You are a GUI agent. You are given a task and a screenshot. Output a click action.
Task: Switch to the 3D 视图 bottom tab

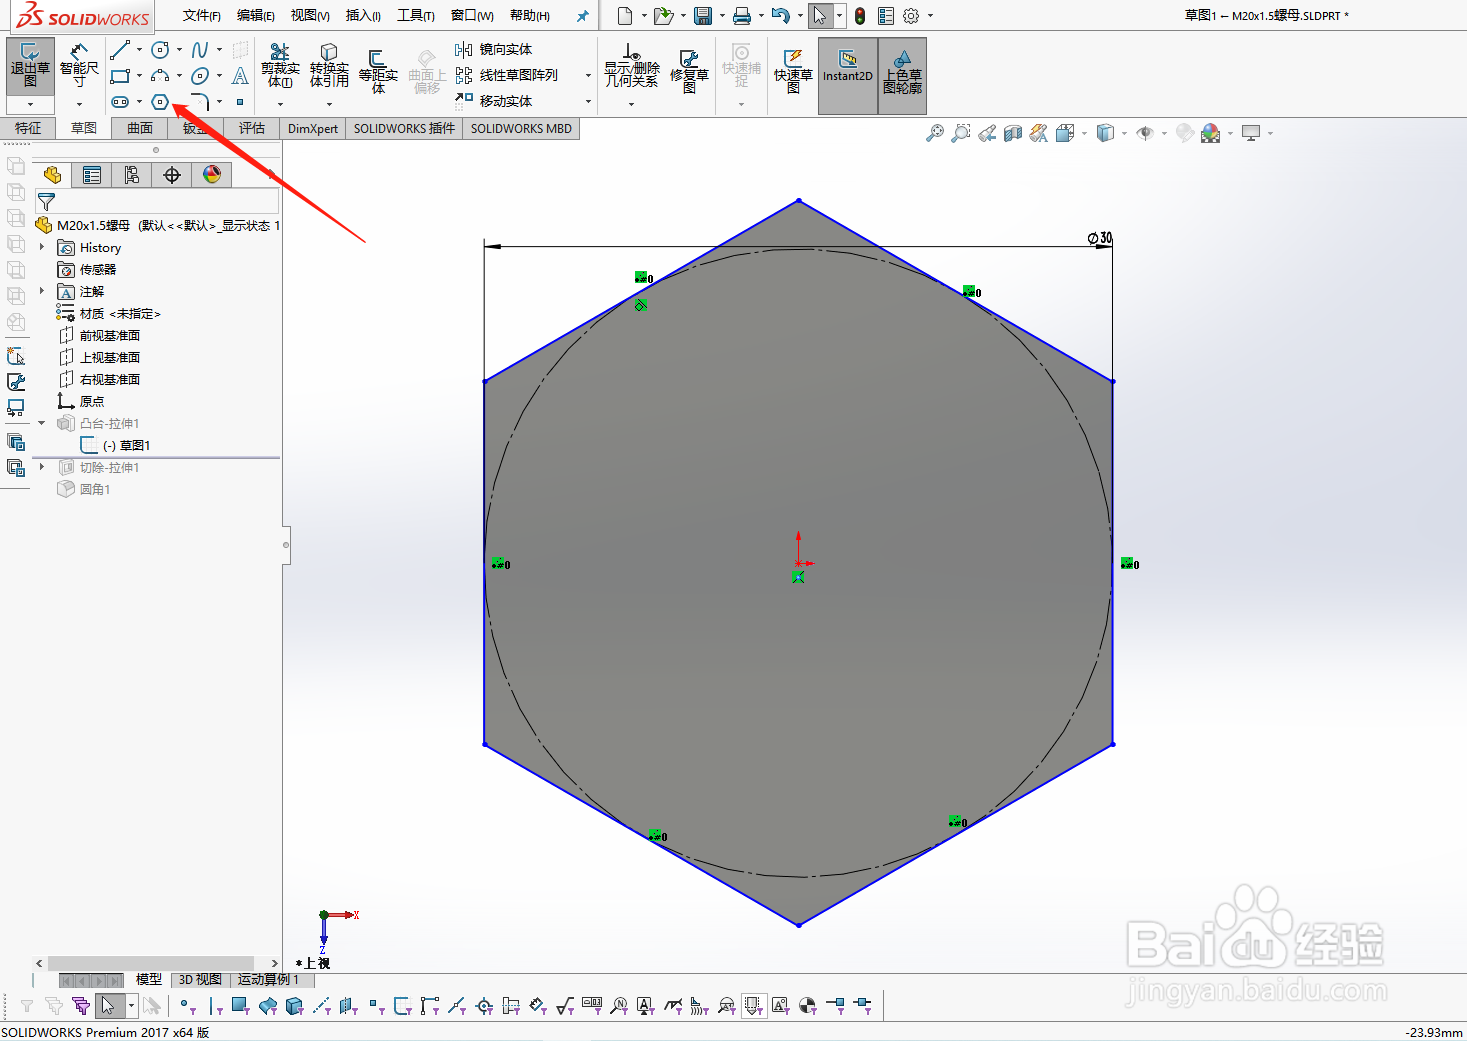pyautogui.click(x=200, y=980)
